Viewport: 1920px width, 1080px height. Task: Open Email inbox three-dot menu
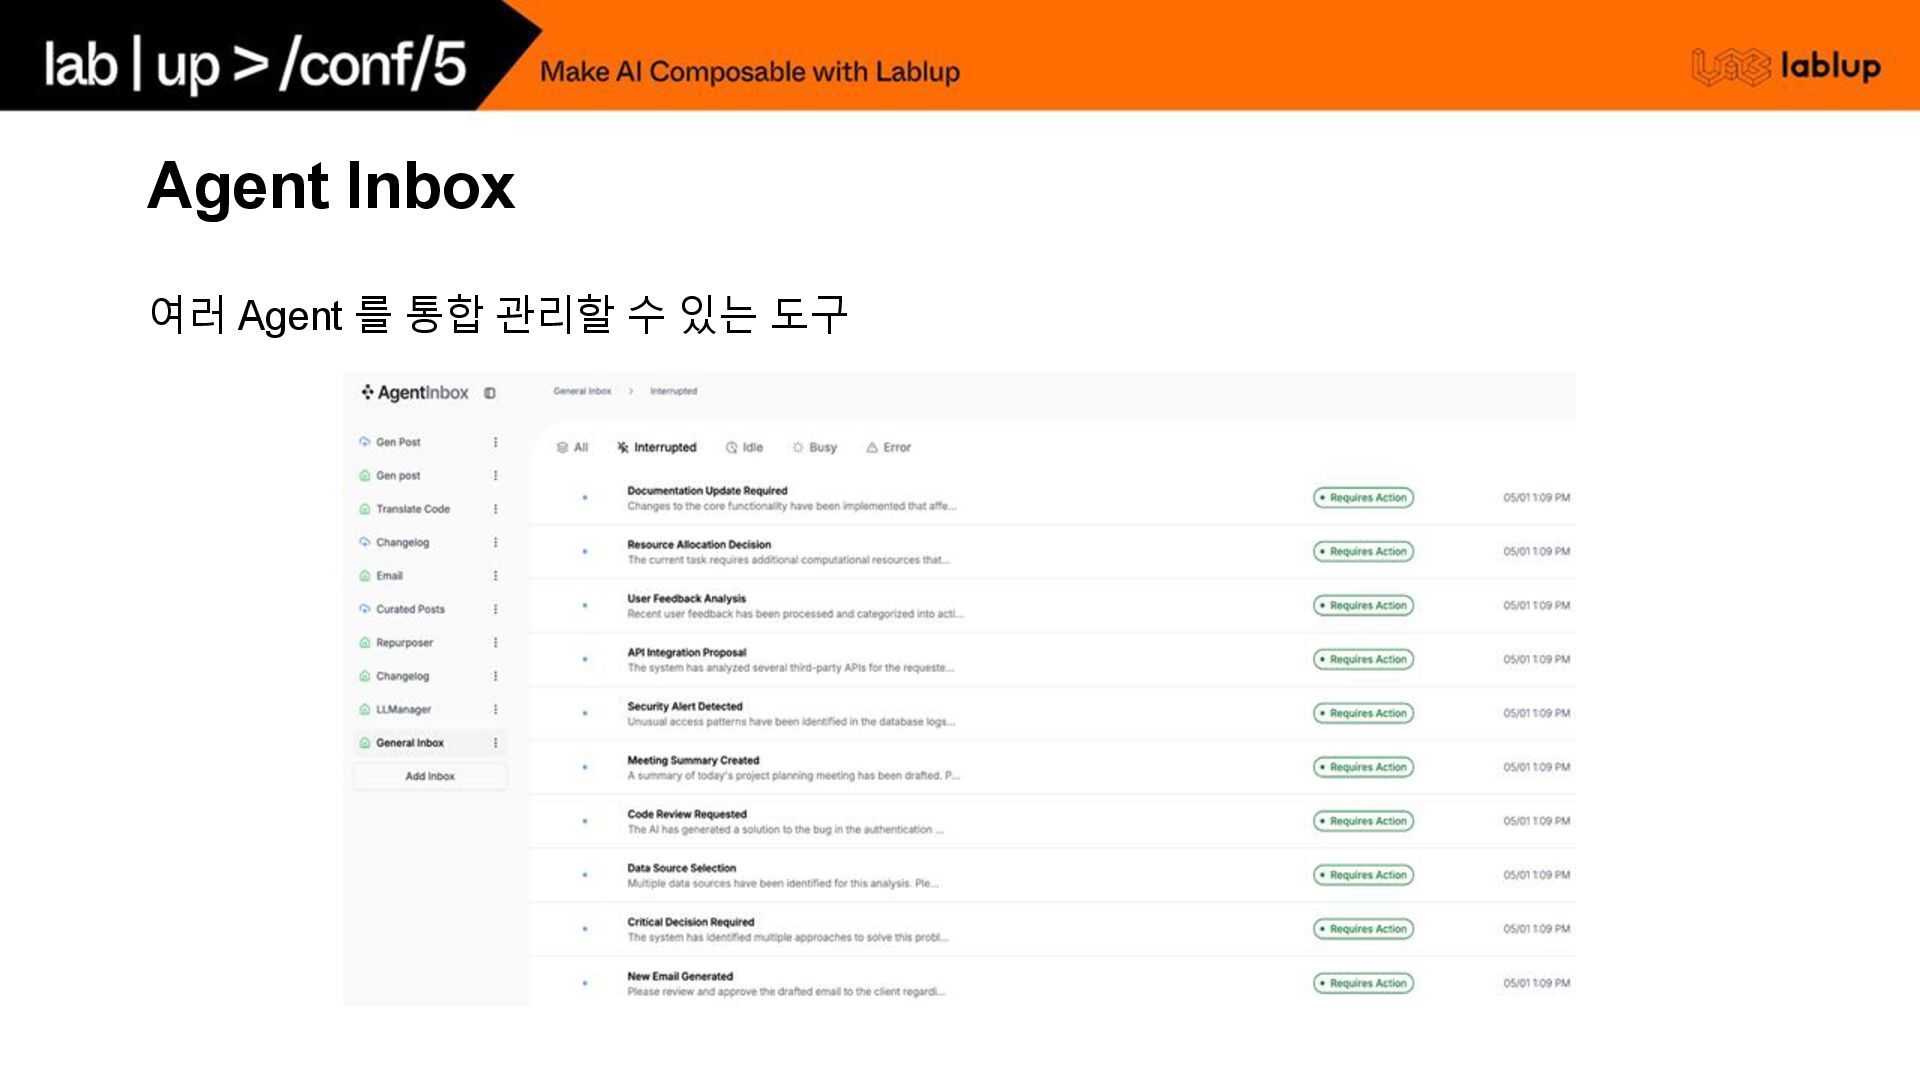pos(495,576)
